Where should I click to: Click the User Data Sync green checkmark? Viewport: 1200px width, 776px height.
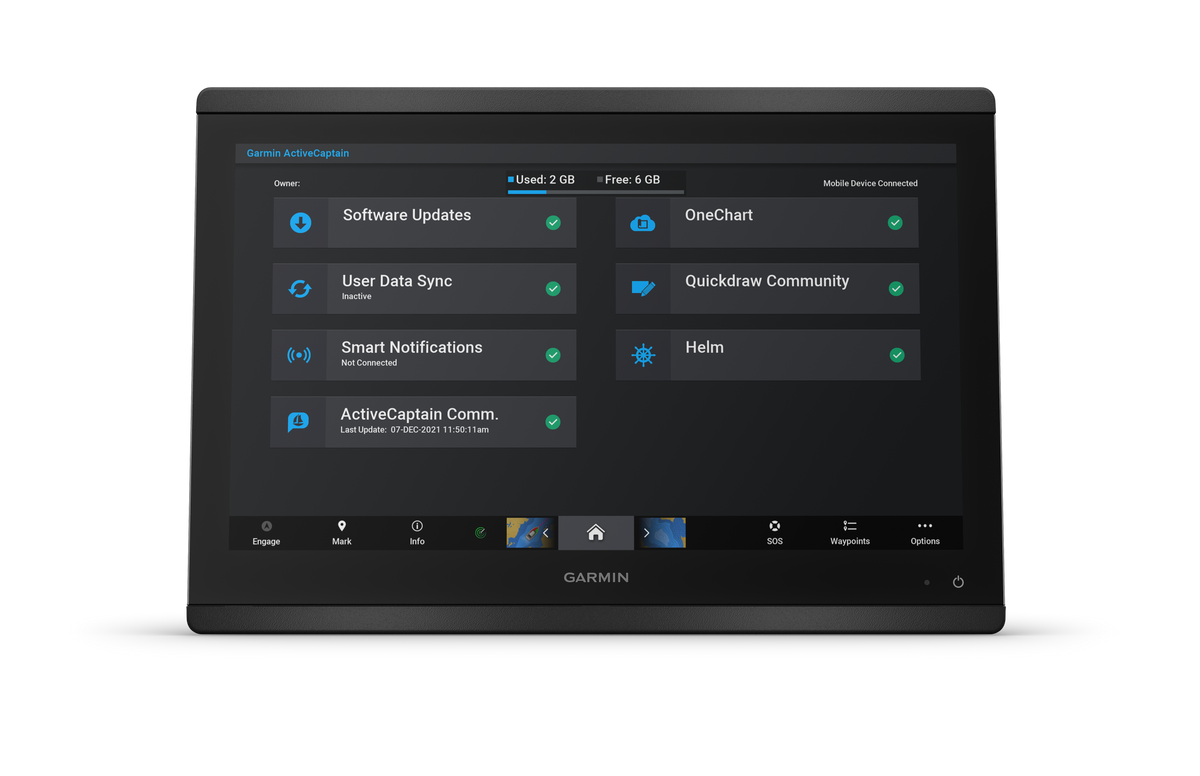tap(553, 289)
